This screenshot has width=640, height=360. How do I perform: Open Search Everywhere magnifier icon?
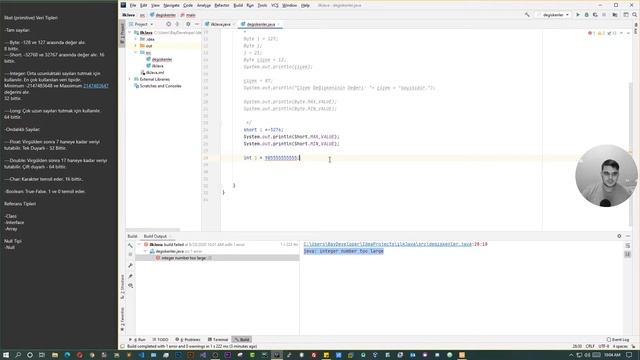635,15
